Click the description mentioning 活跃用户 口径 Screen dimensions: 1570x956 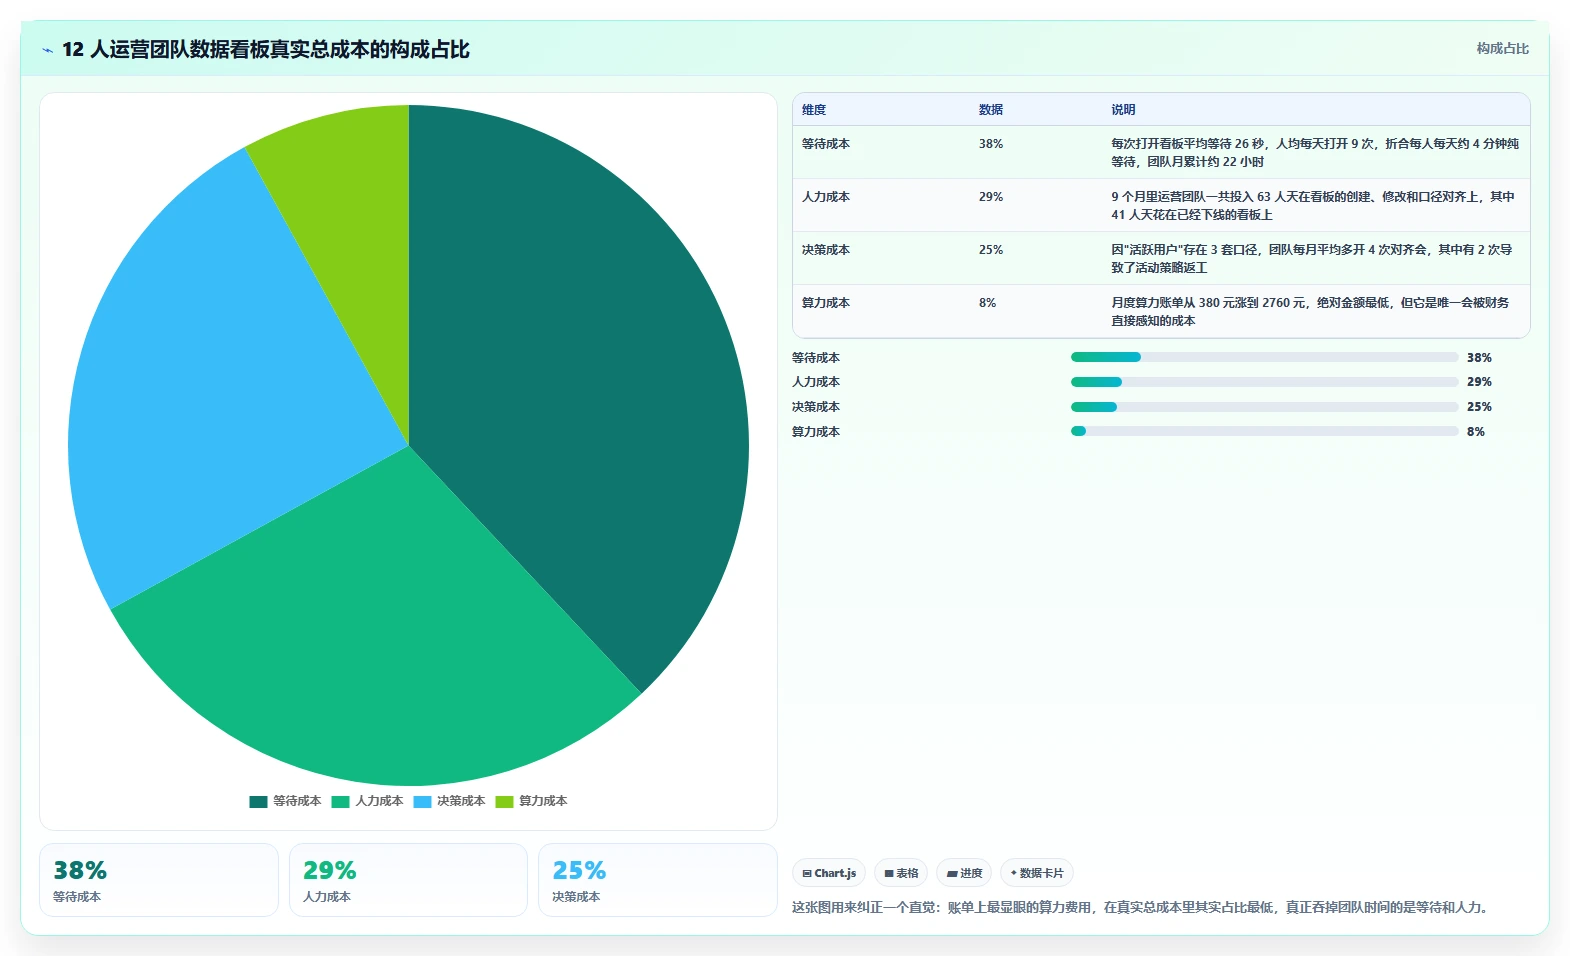point(1312,259)
